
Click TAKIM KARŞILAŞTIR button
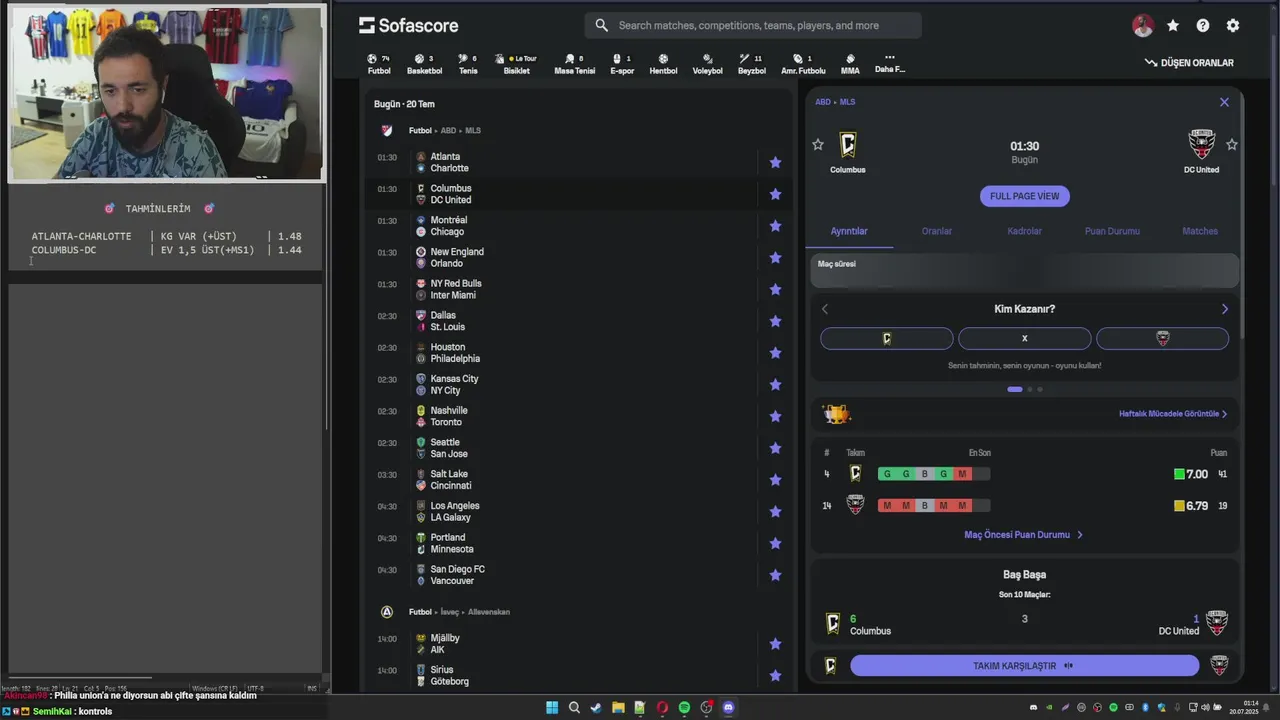click(1024, 666)
